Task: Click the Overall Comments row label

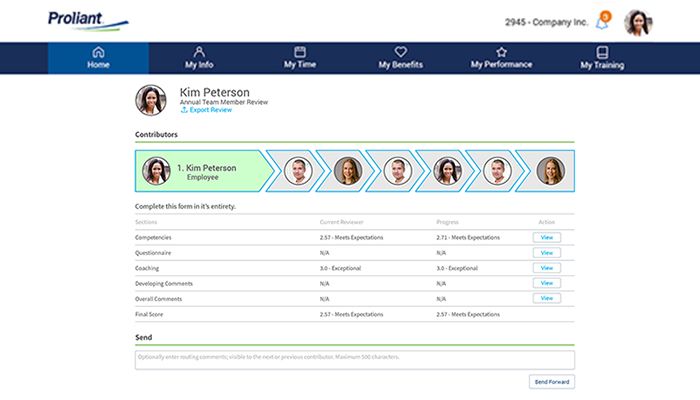Action: (x=158, y=299)
